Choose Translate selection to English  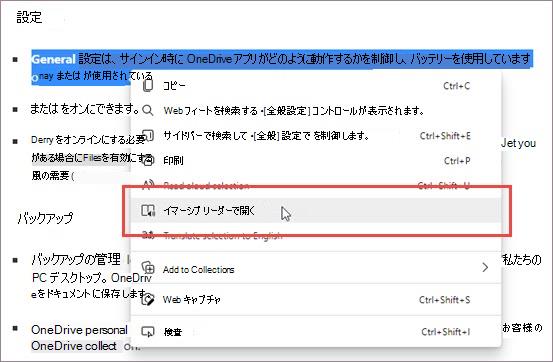coord(316,235)
